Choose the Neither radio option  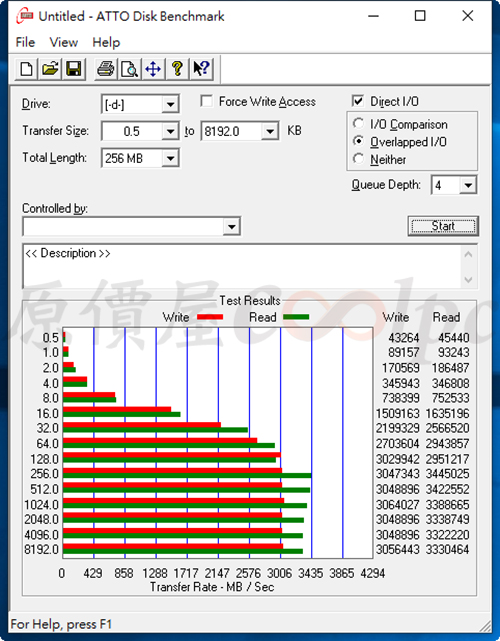[358, 159]
